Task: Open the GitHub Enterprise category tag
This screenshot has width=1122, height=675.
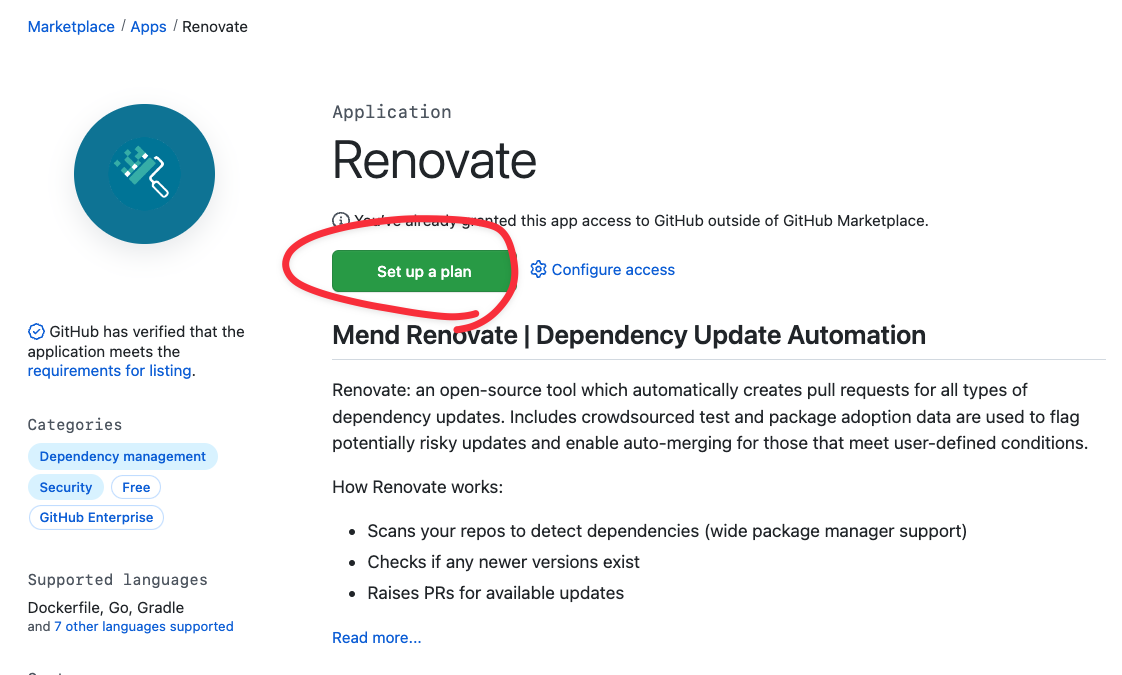Action: click(x=96, y=517)
